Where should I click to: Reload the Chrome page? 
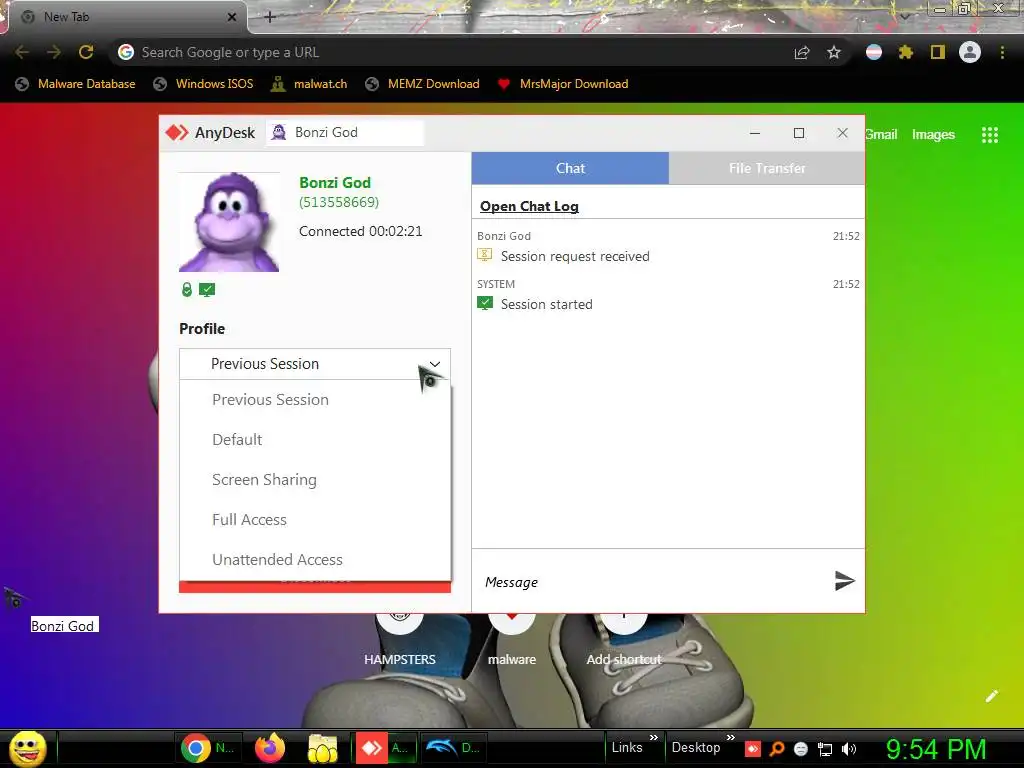[86, 52]
